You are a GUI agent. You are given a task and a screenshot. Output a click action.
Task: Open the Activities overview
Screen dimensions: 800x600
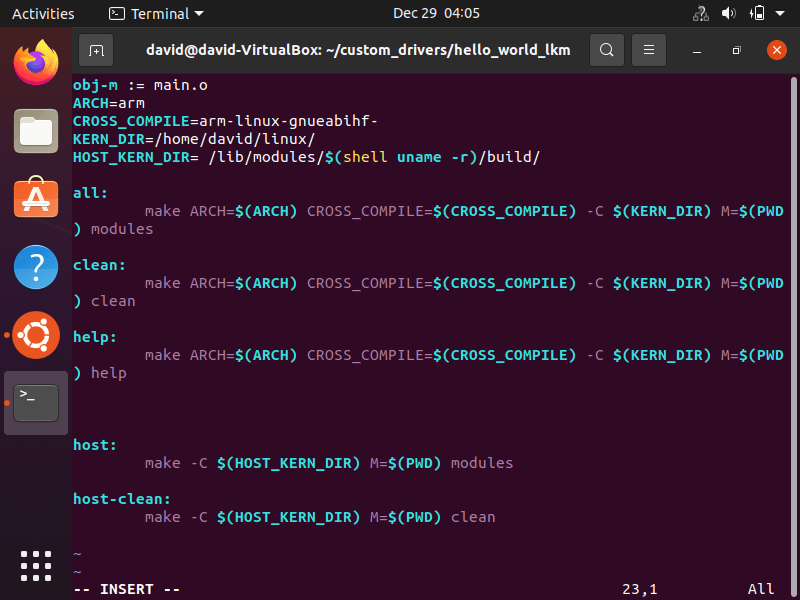[x=43, y=13]
